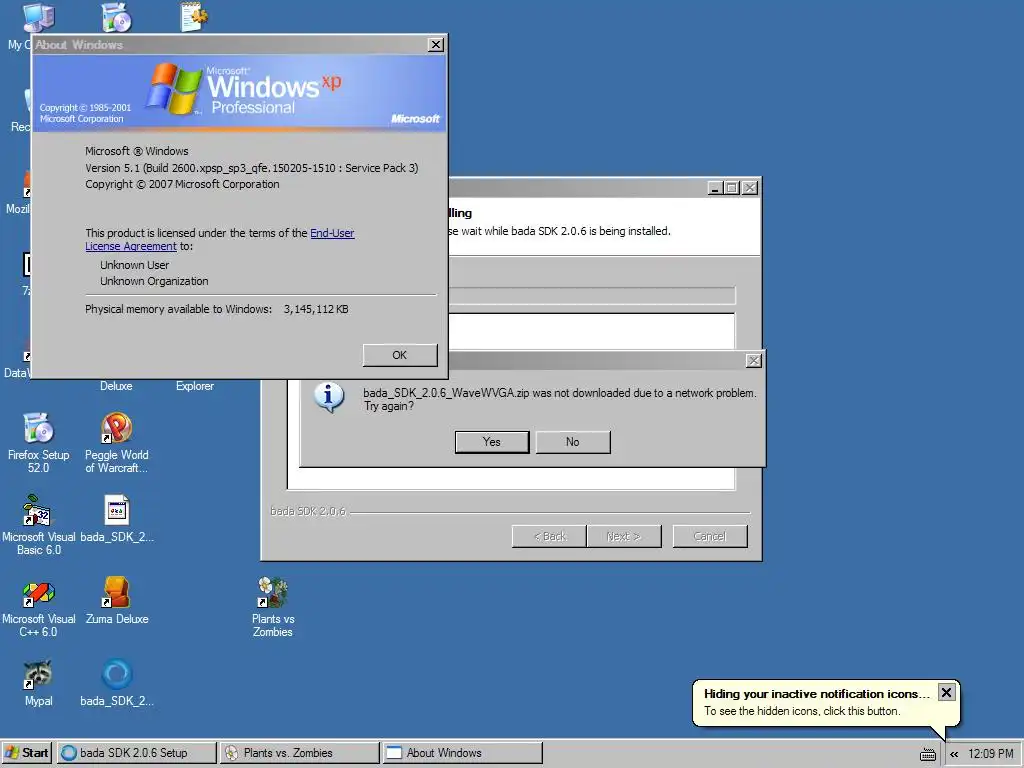The image size is (1024, 768).
Task: Select the notepad desktop icon at top
Action: tap(195, 17)
